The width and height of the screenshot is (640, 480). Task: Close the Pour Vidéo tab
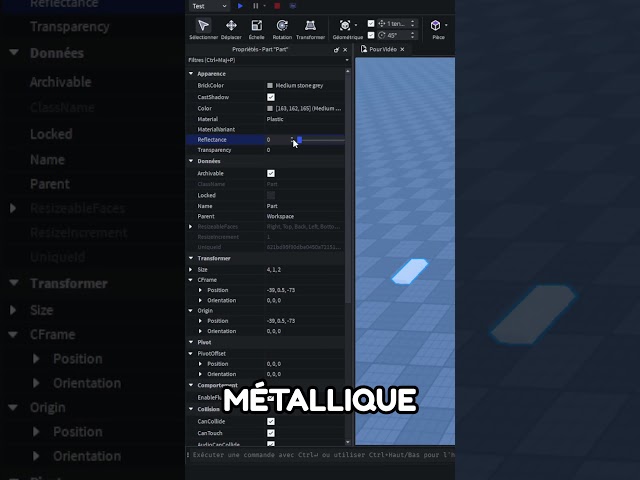coord(402,49)
